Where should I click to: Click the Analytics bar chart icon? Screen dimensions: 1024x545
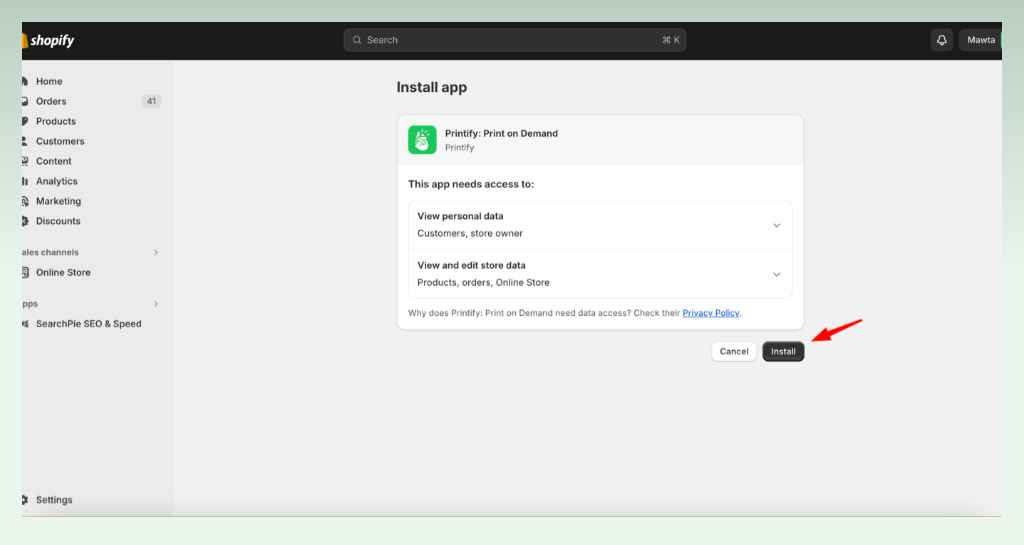[25, 181]
